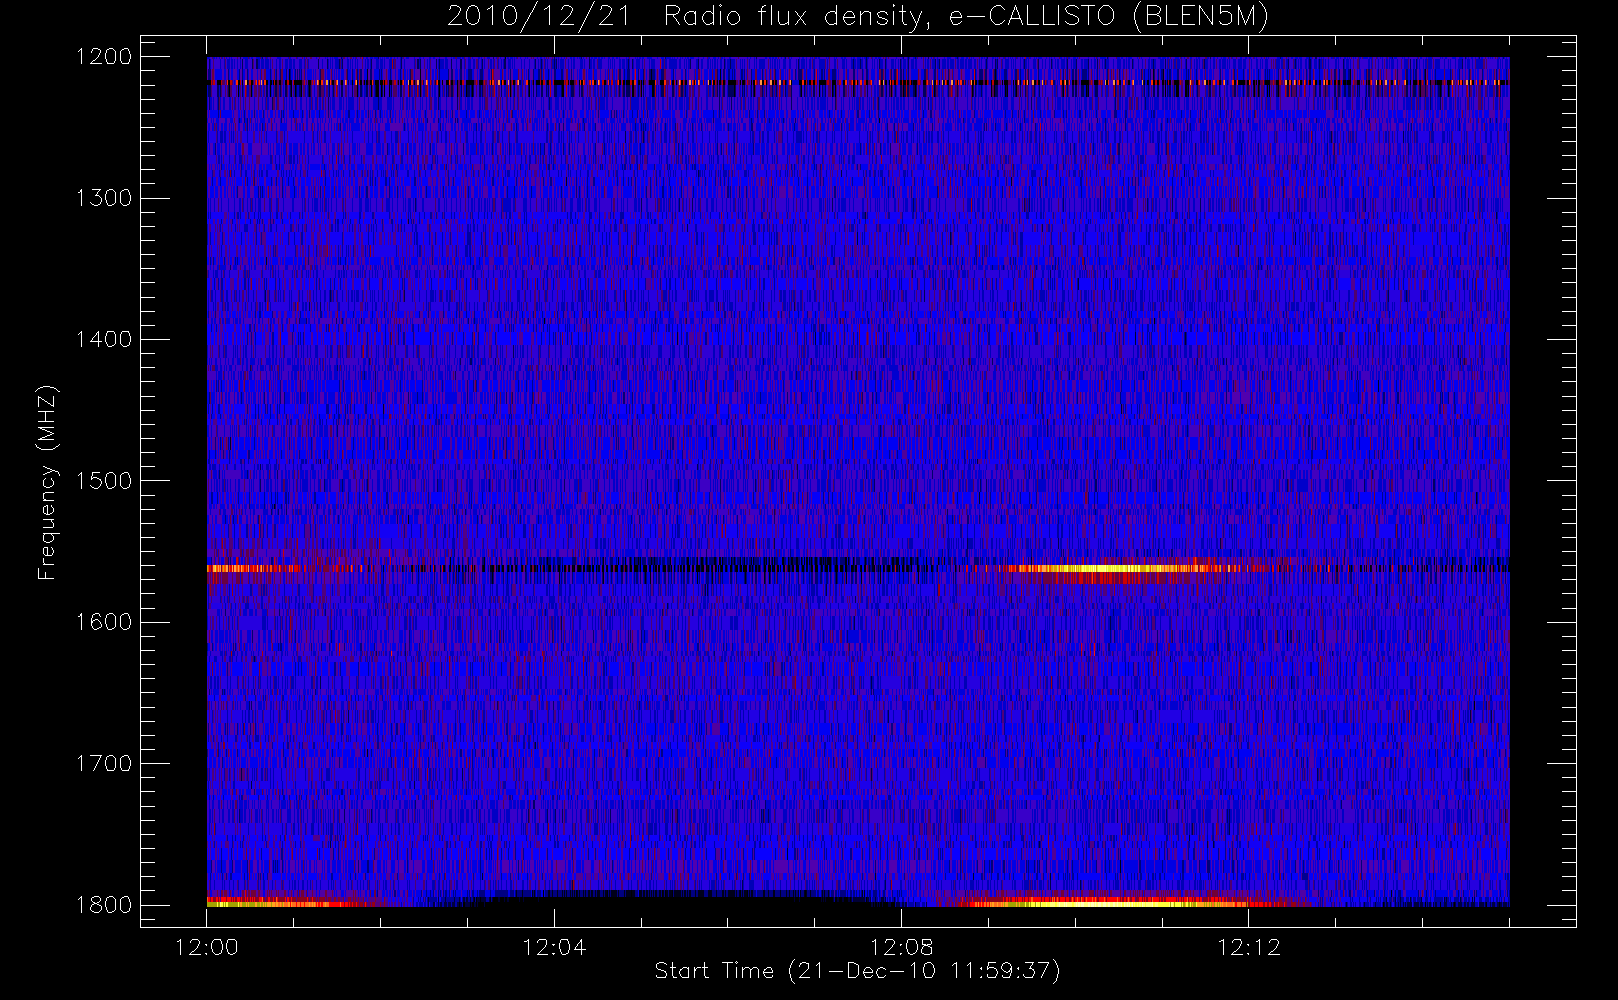Click the 'Start Time (21-Dec-10 11:59:37)' label

point(857,971)
